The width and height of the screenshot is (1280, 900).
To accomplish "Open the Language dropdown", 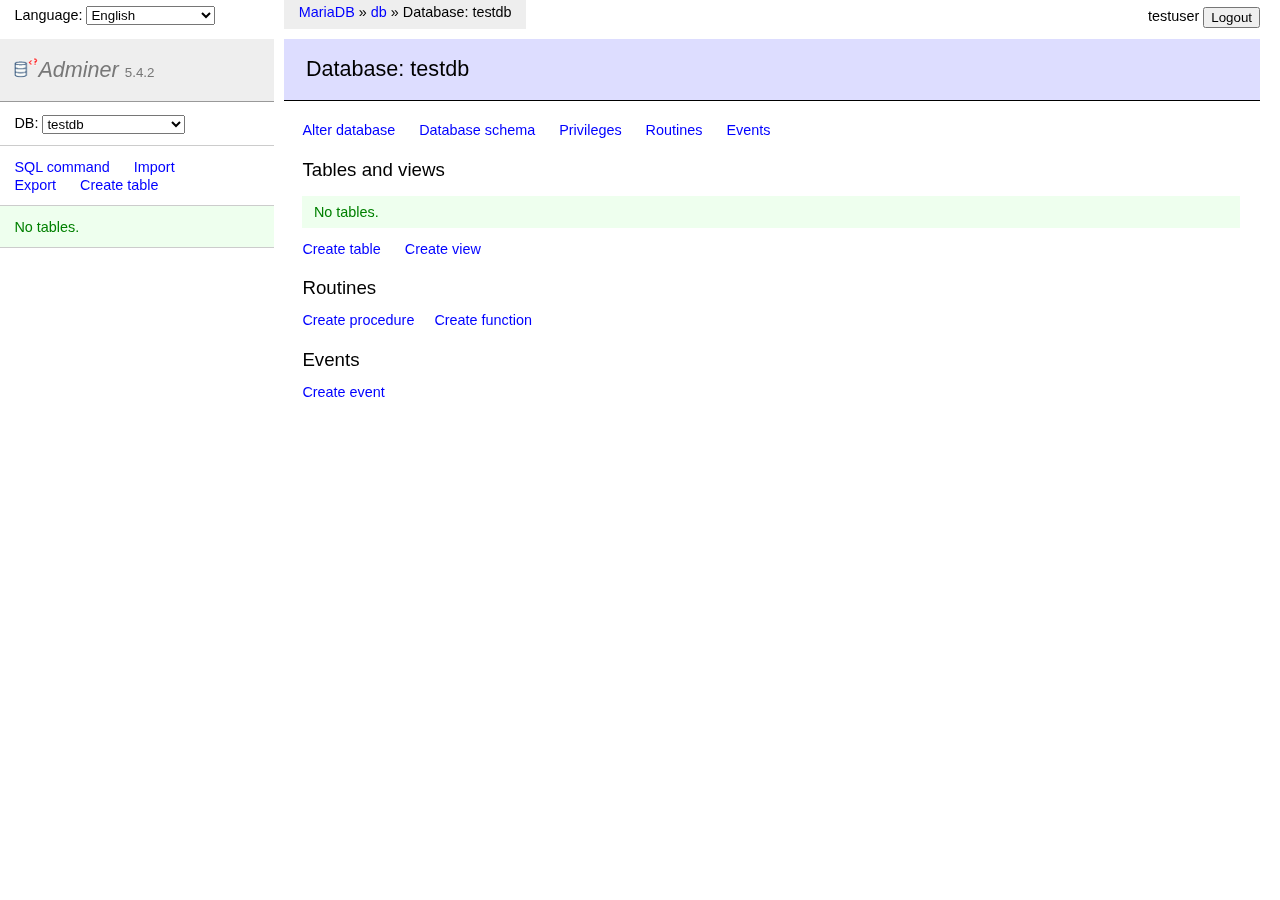I will coord(150,16).
